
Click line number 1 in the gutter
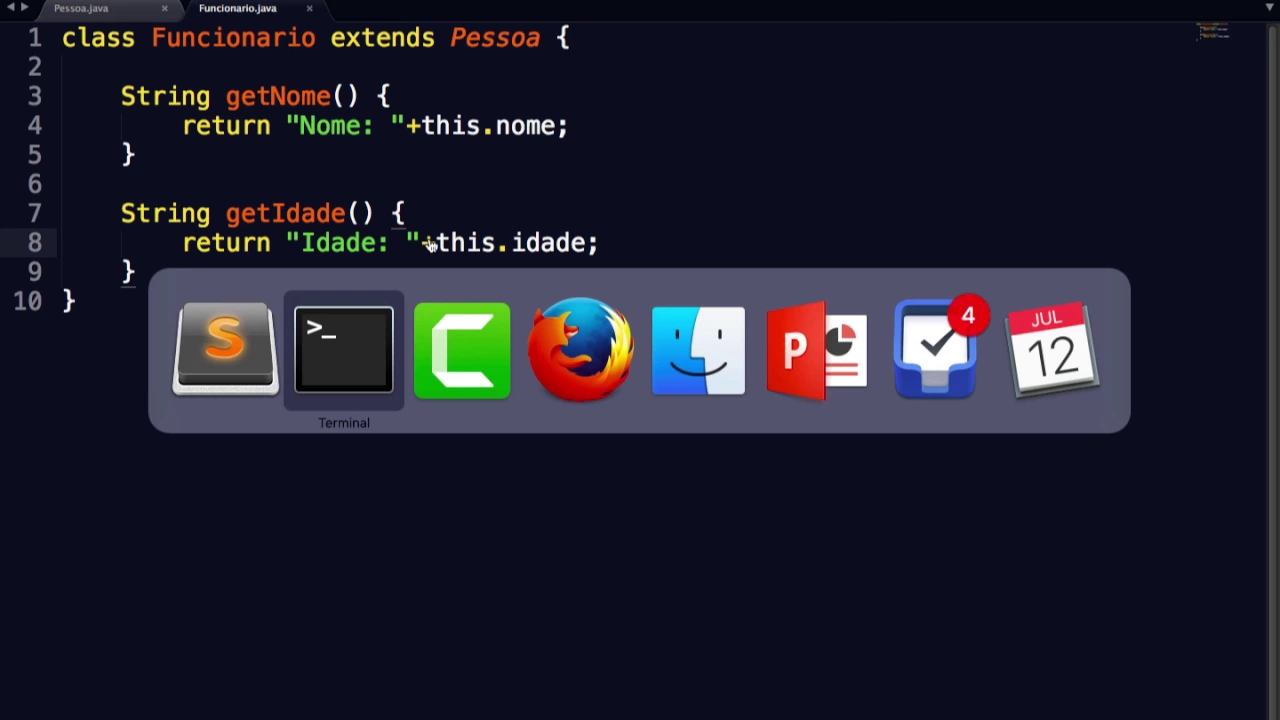pos(35,38)
